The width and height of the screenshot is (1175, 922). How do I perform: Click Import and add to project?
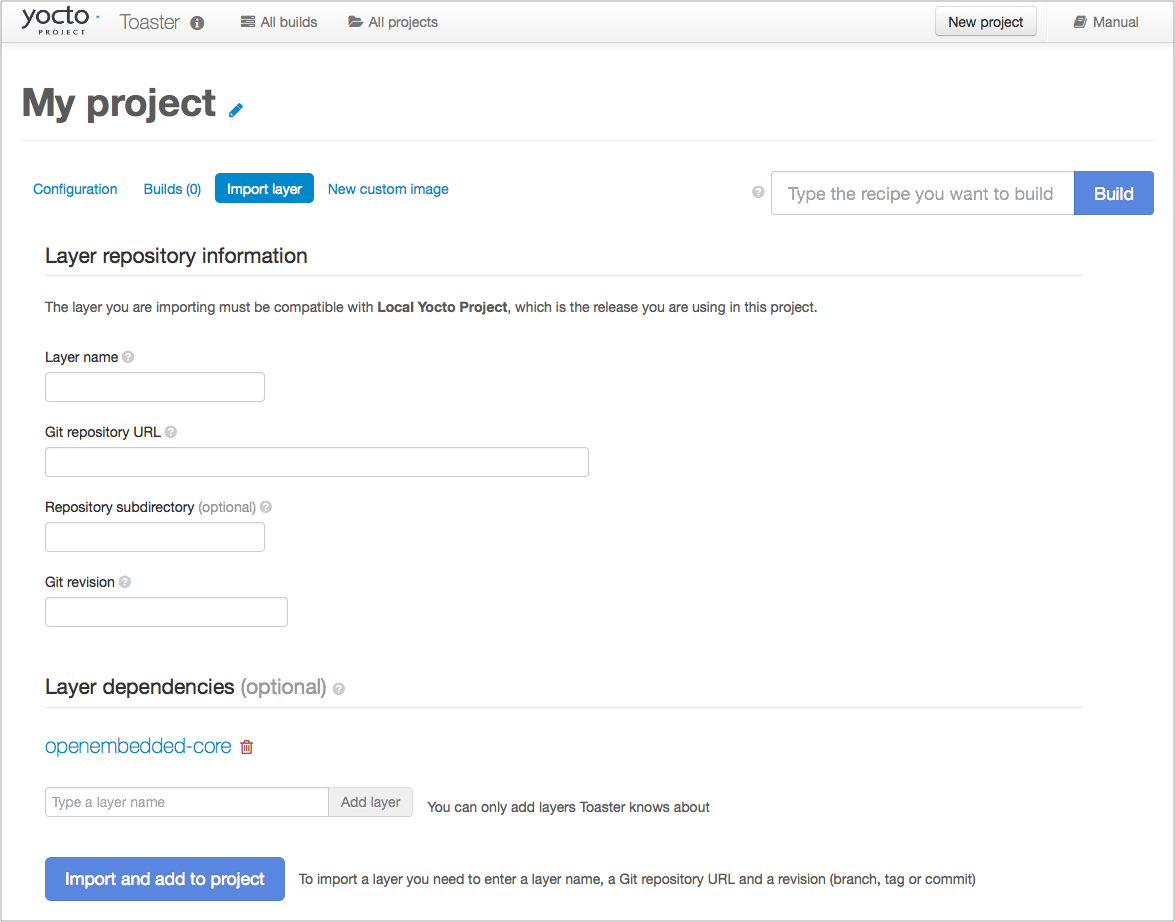click(165, 879)
